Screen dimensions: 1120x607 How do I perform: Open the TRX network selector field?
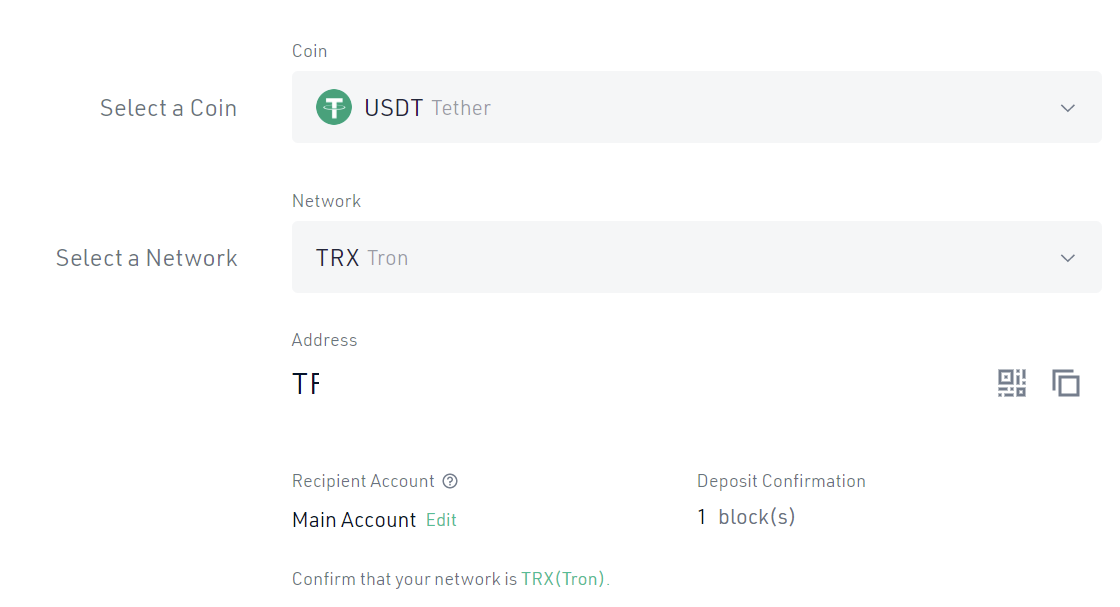[696, 257]
